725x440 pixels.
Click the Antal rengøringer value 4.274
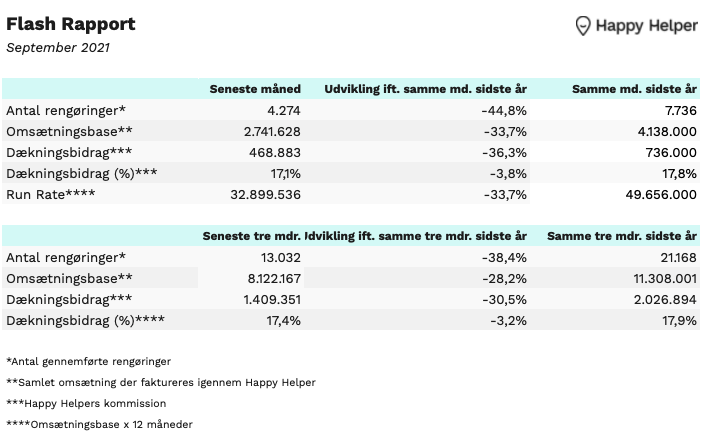coord(281,110)
